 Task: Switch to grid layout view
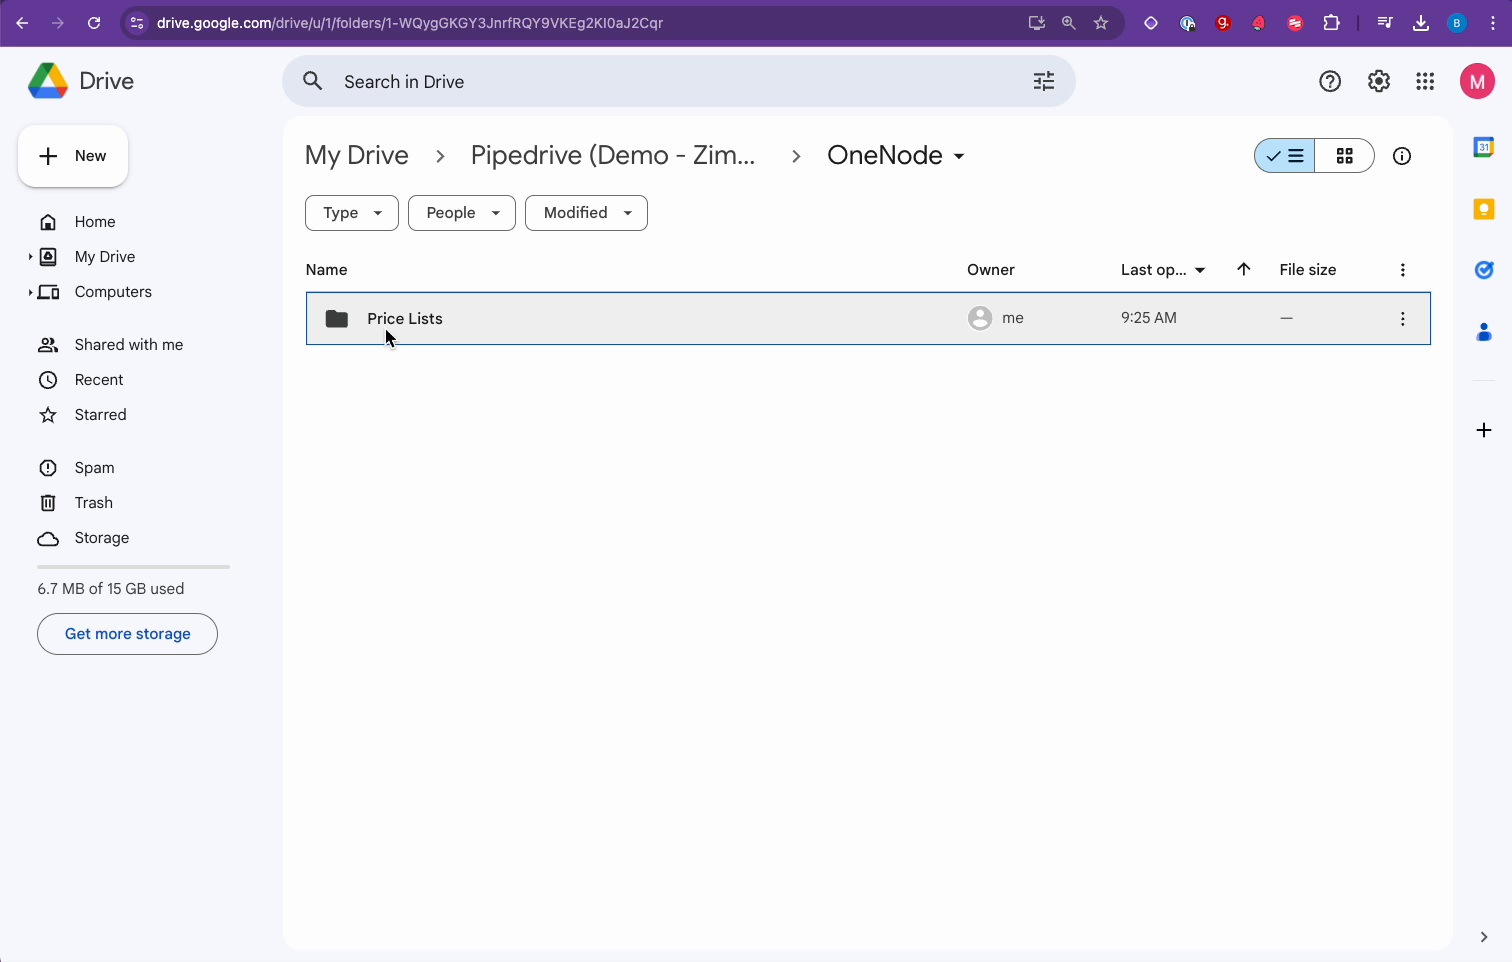pyautogui.click(x=1344, y=156)
